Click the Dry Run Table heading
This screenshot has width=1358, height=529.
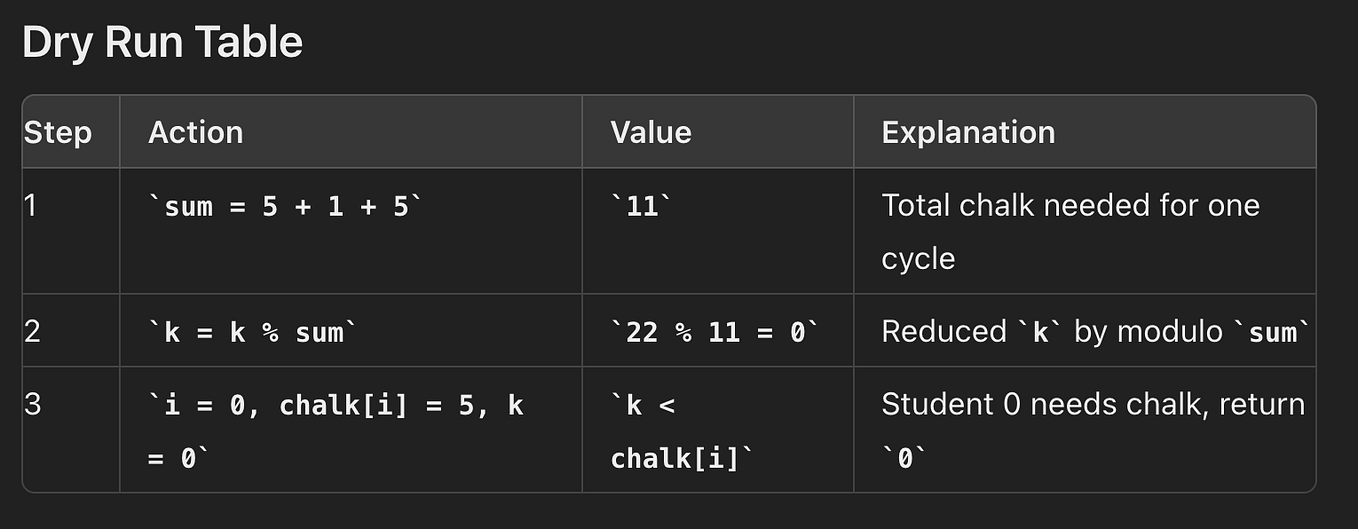coord(162,43)
